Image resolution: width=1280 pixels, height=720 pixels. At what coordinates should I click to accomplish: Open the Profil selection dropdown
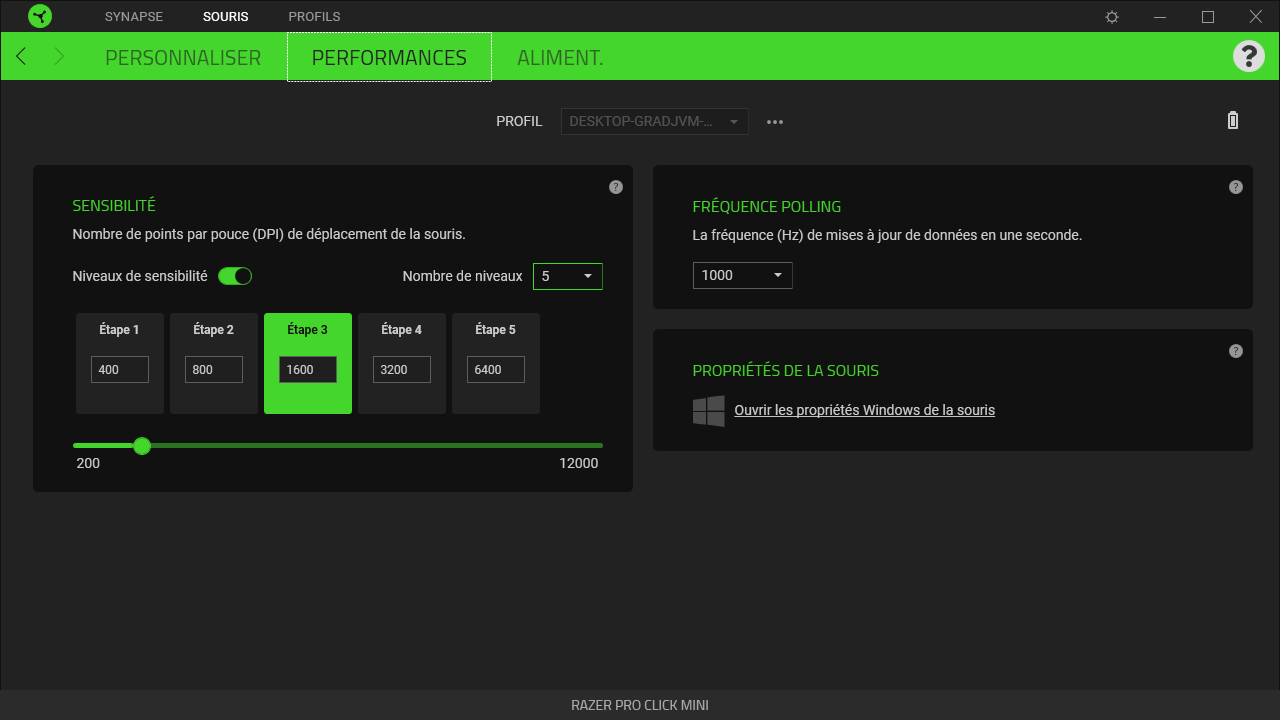(x=655, y=121)
